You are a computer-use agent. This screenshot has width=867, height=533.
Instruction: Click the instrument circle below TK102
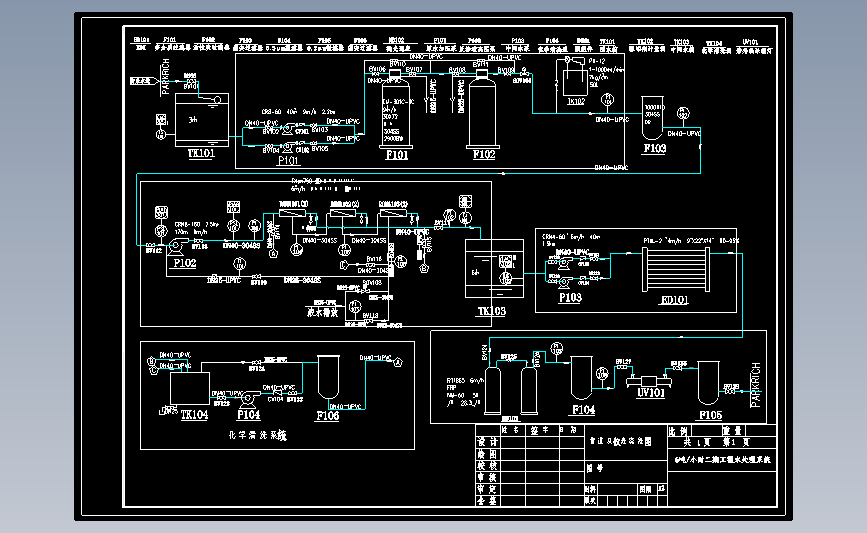tap(607, 100)
